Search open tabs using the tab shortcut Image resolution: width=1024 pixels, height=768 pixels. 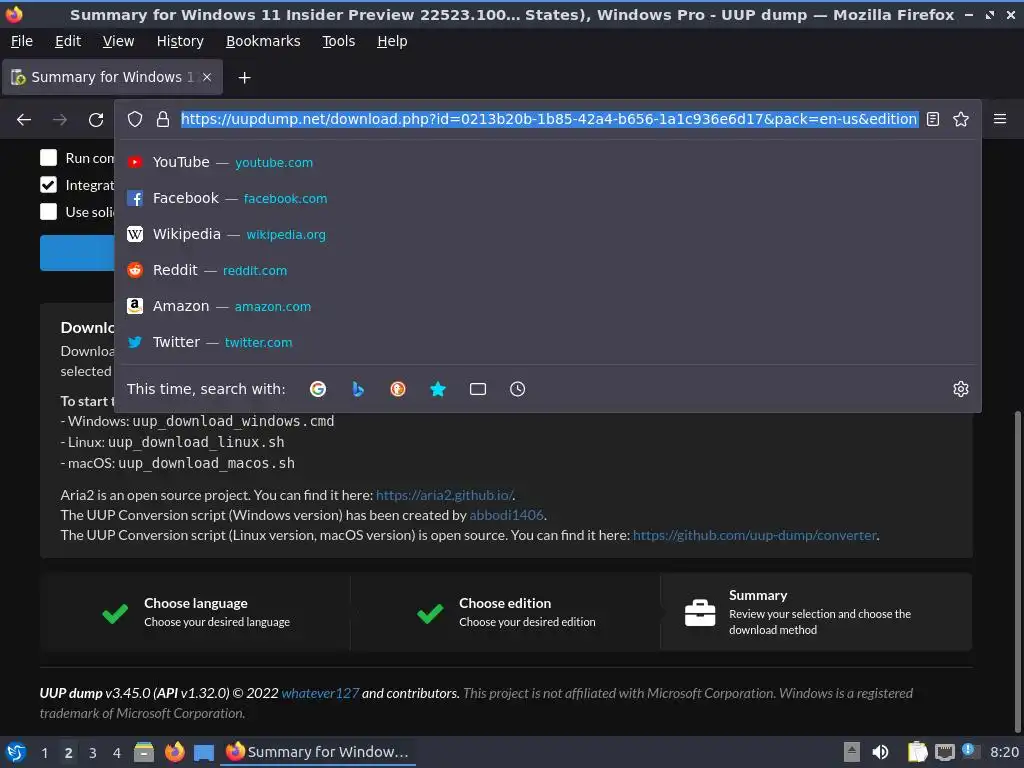478,389
